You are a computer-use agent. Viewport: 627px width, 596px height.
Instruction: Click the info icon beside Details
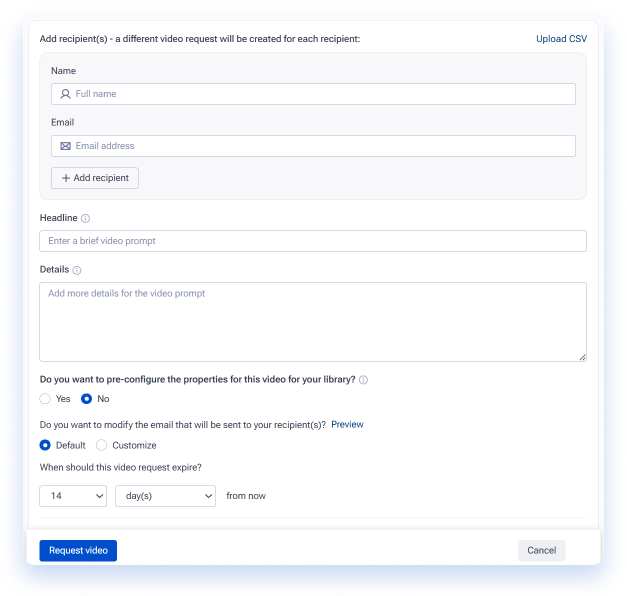[77, 270]
